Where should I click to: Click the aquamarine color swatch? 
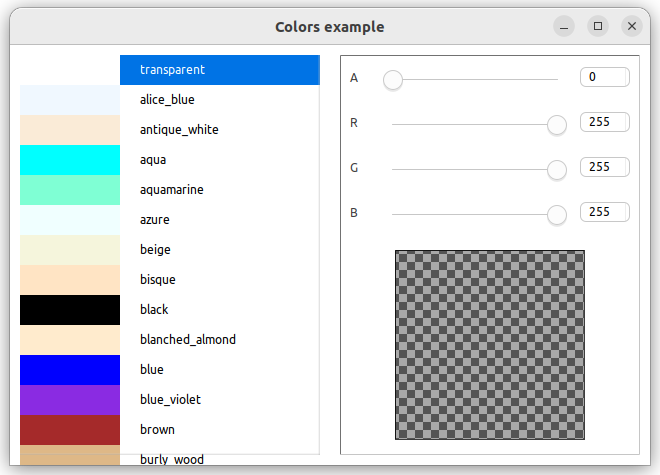pyautogui.click(x=70, y=190)
